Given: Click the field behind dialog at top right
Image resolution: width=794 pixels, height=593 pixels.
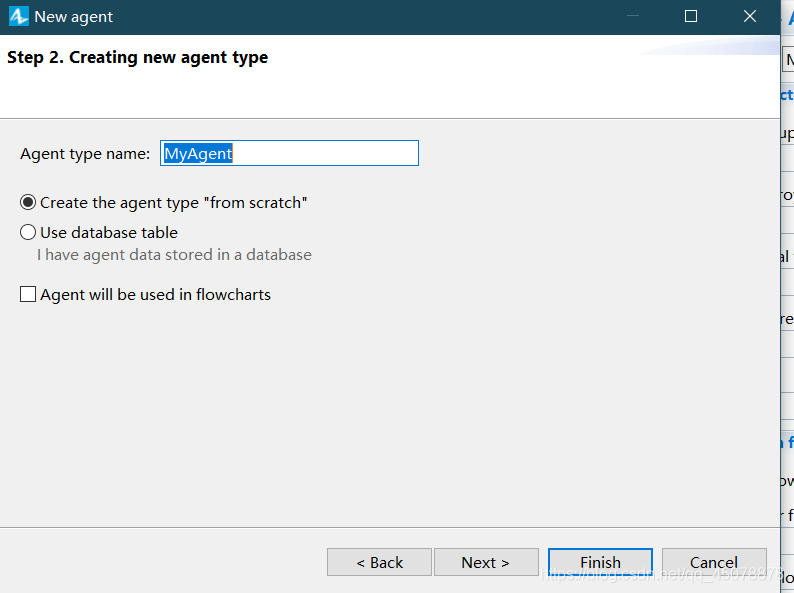Looking at the screenshot, I should click(x=788, y=60).
